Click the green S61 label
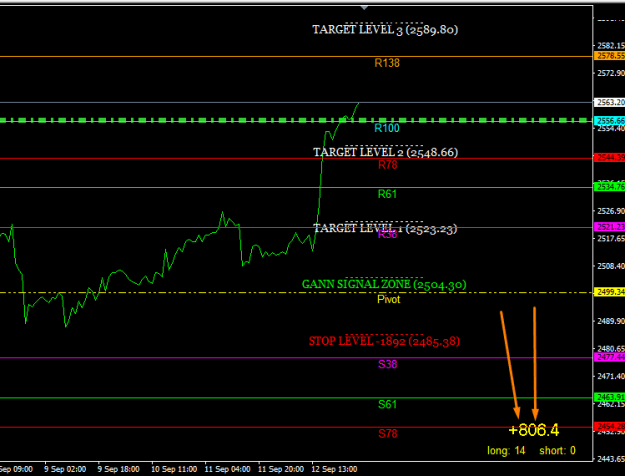Image resolution: width=625 pixels, height=476 pixels. tap(387, 405)
